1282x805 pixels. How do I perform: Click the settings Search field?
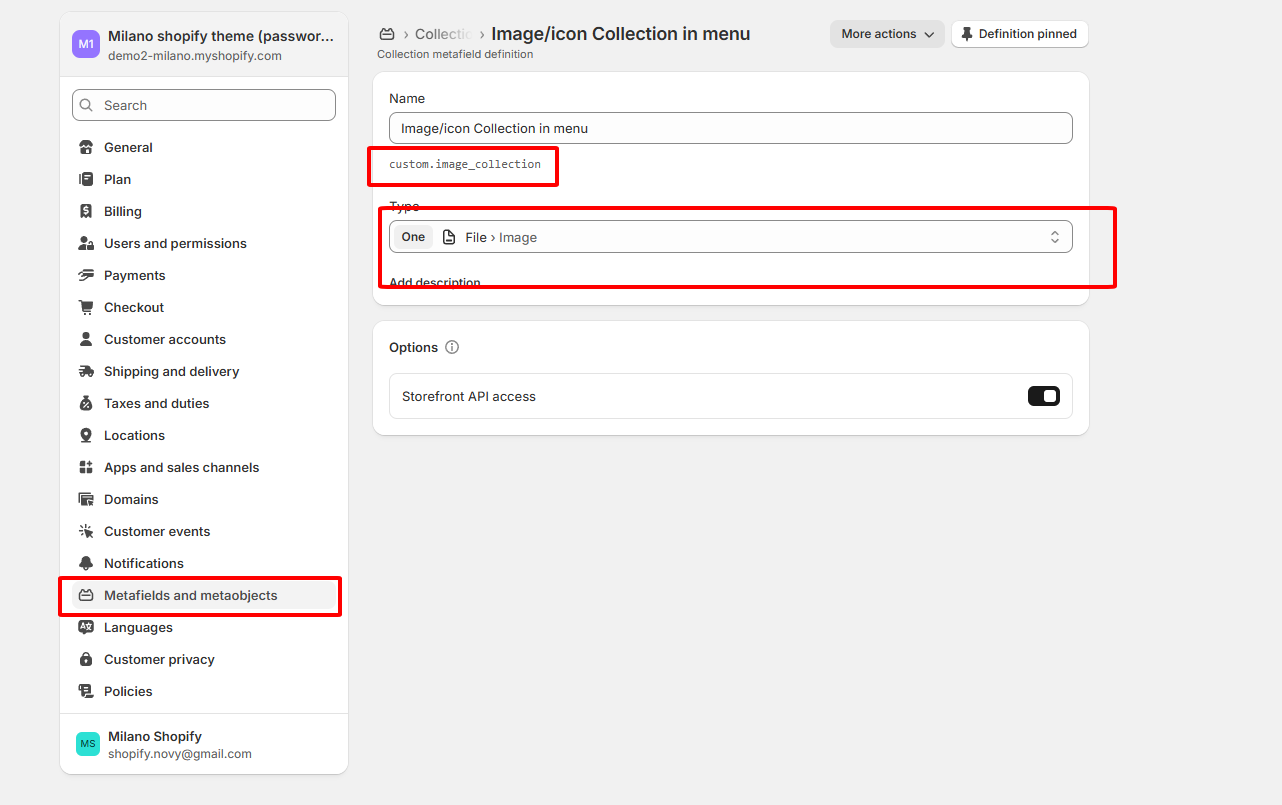click(204, 105)
